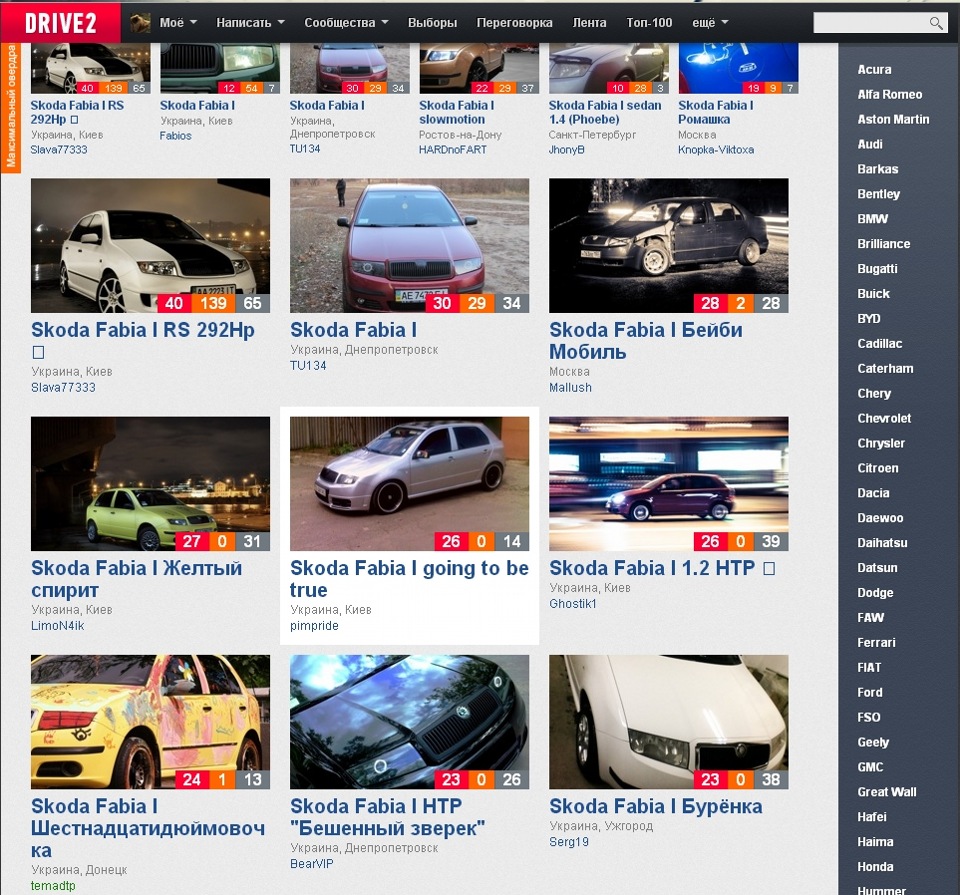960x895 pixels.
Task: Open the Бейби Мобиль car photo
Action: [x=669, y=245]
